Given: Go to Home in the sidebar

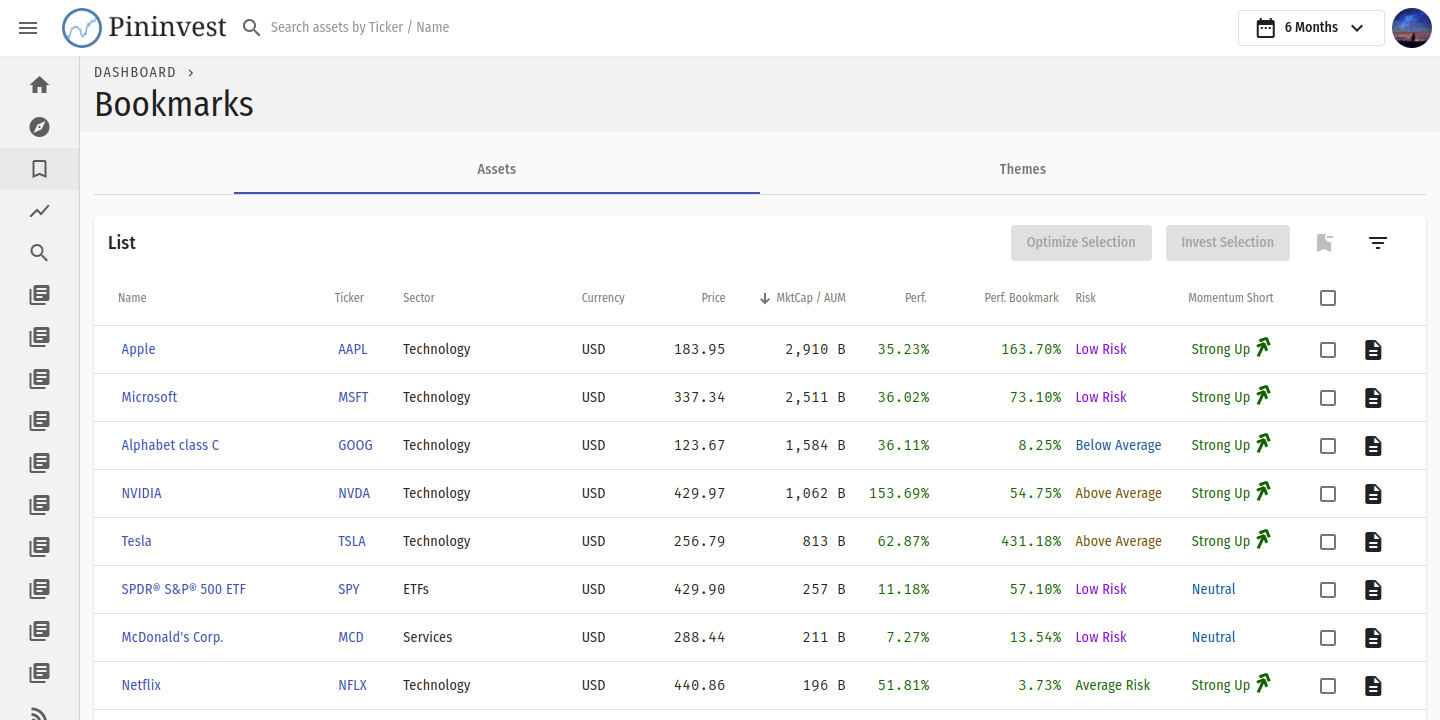Looking at the screenshot, I should [39, 85].
